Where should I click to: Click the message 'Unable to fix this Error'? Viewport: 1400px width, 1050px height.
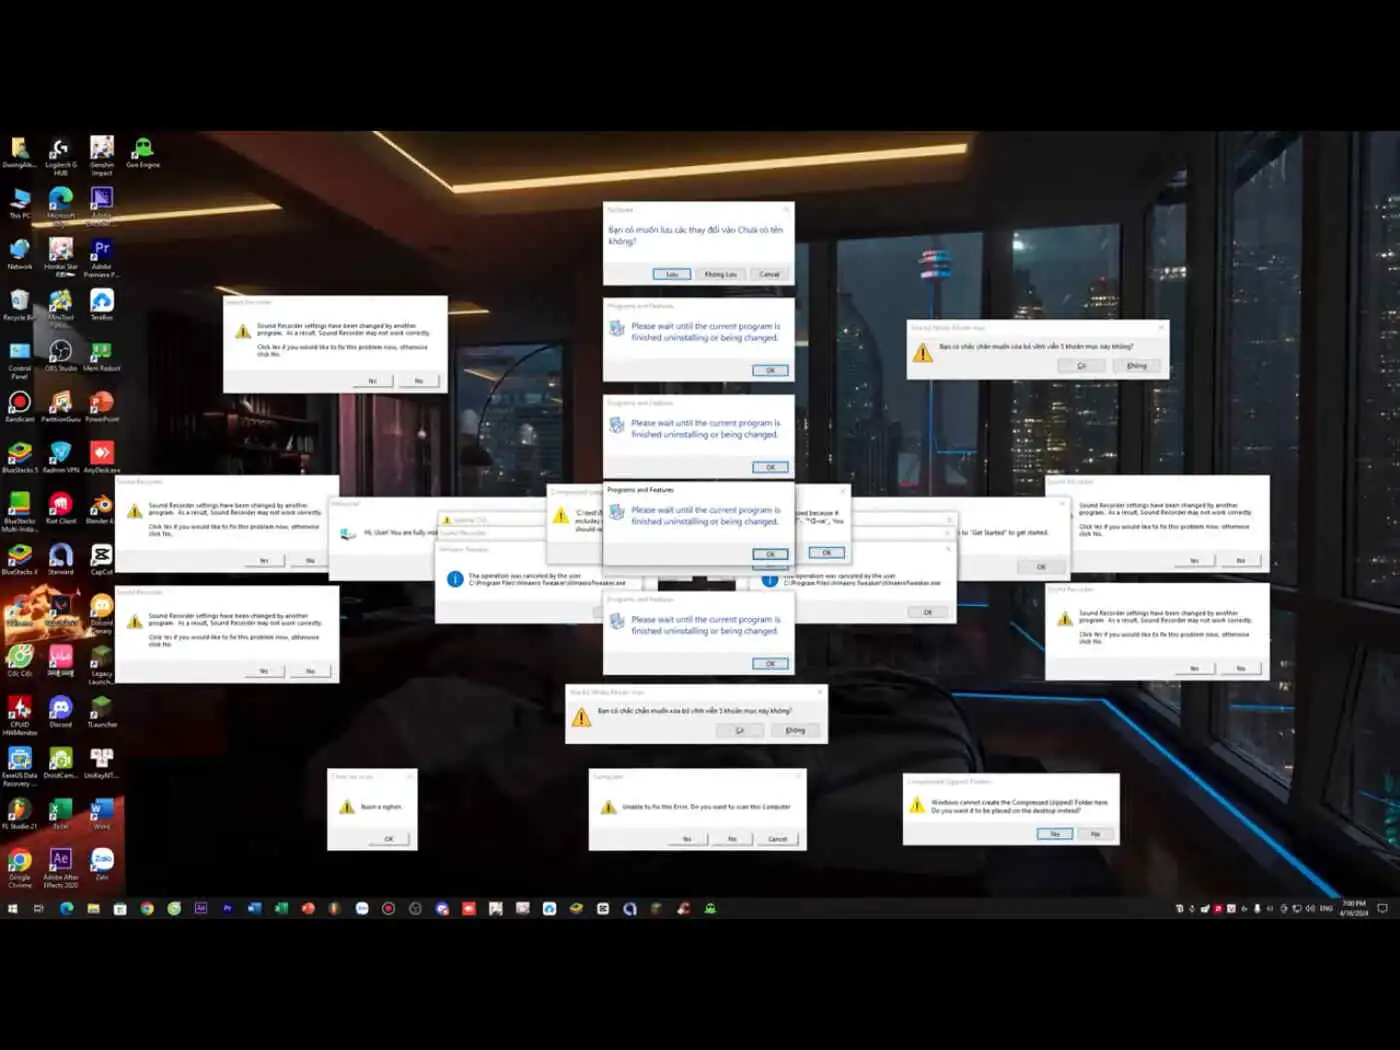point(706,807)
